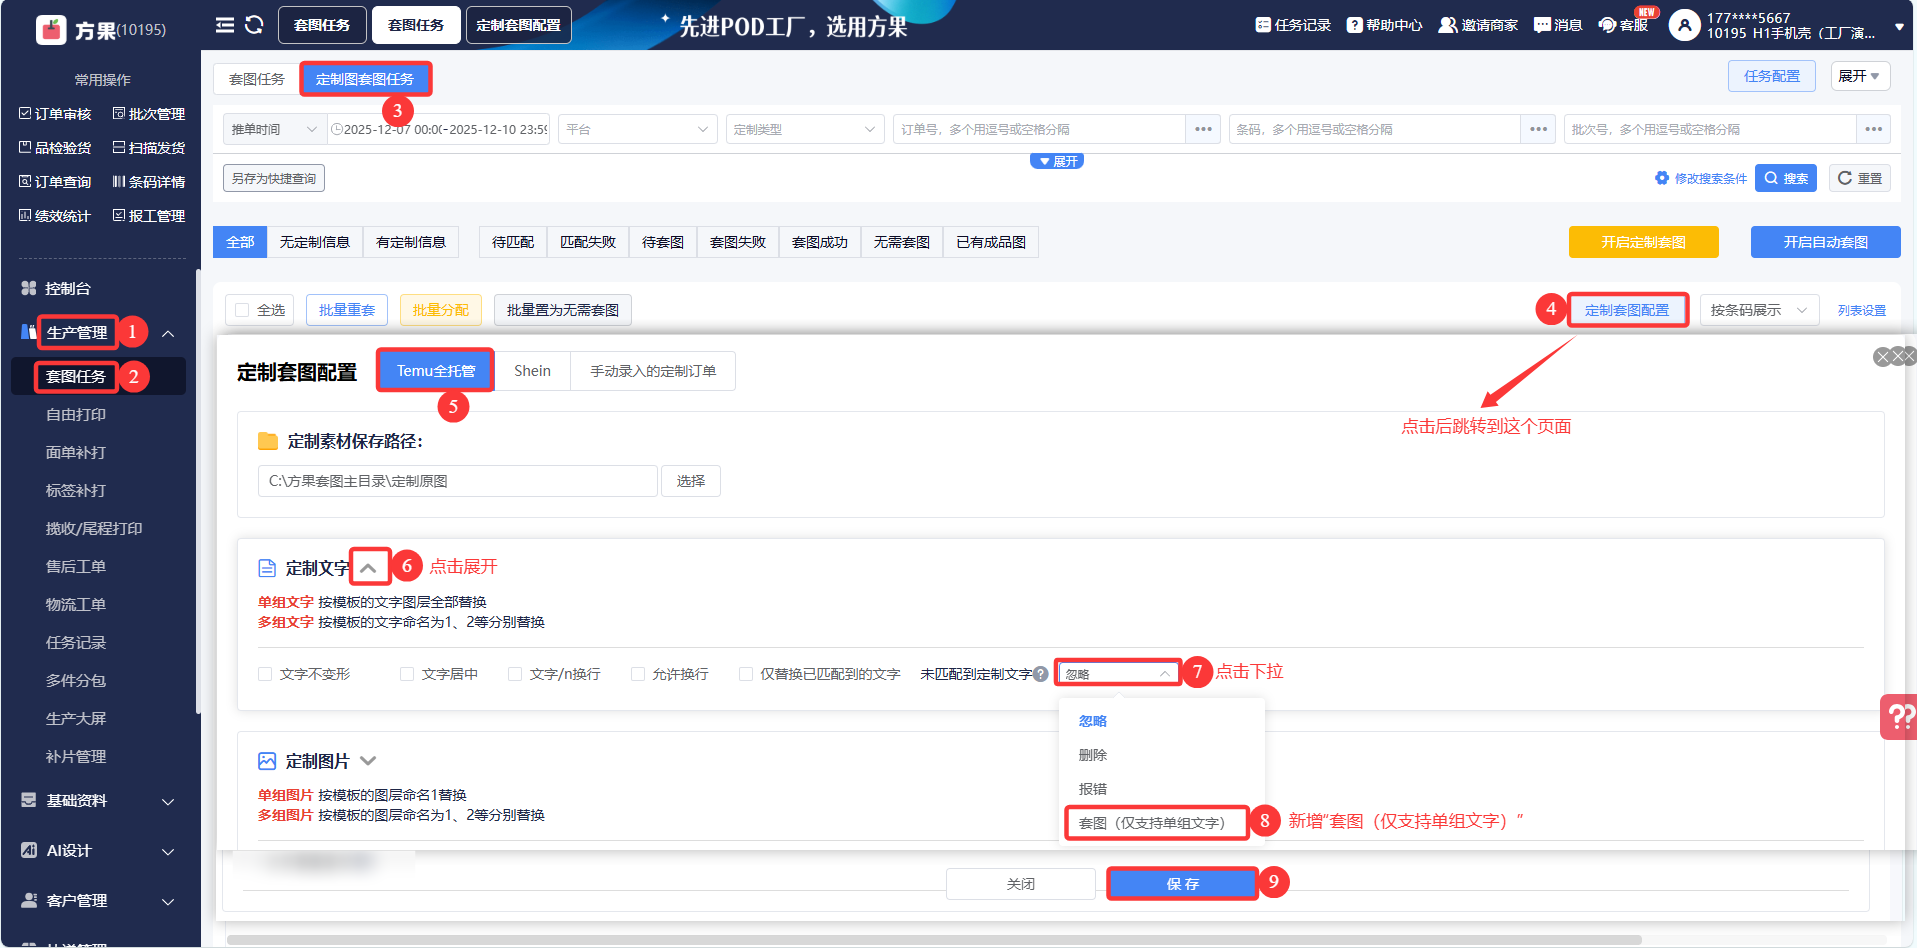Click the refresh icon beside the hamburger menu
This screenshot has width=1917, height=948.
254,25
